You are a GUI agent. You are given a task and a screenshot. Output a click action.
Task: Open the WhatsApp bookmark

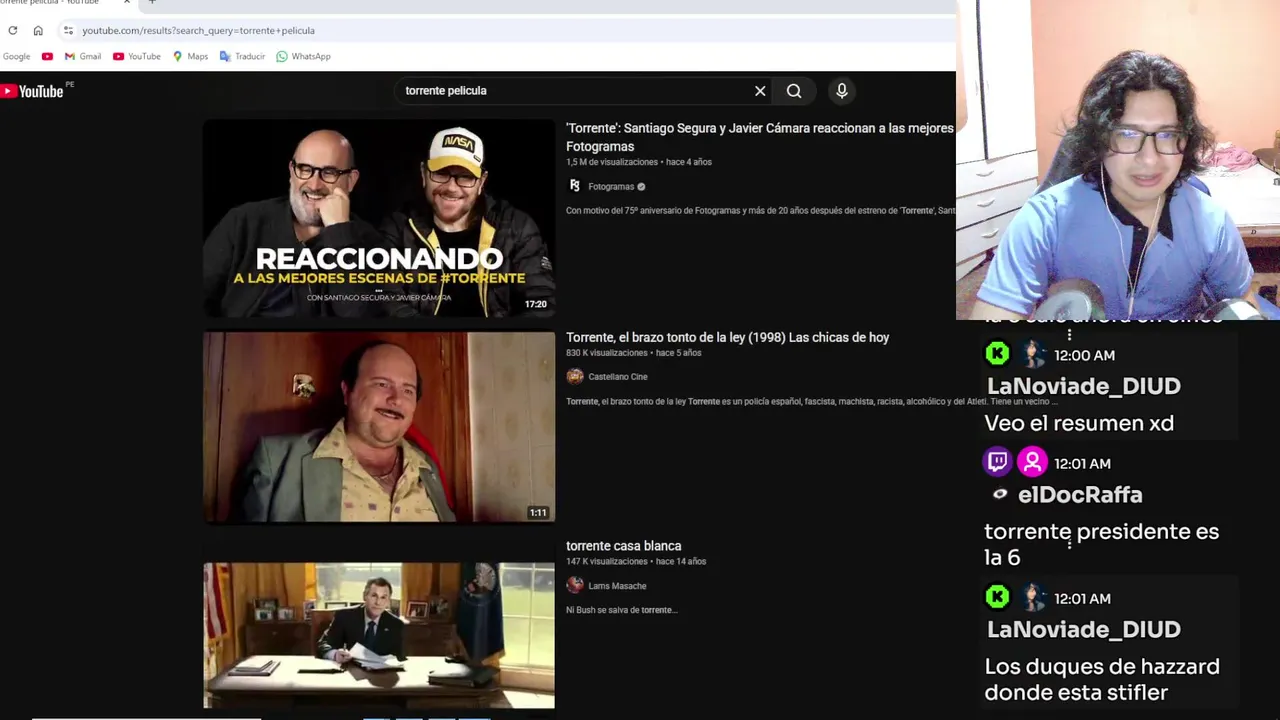coord(303,56)
